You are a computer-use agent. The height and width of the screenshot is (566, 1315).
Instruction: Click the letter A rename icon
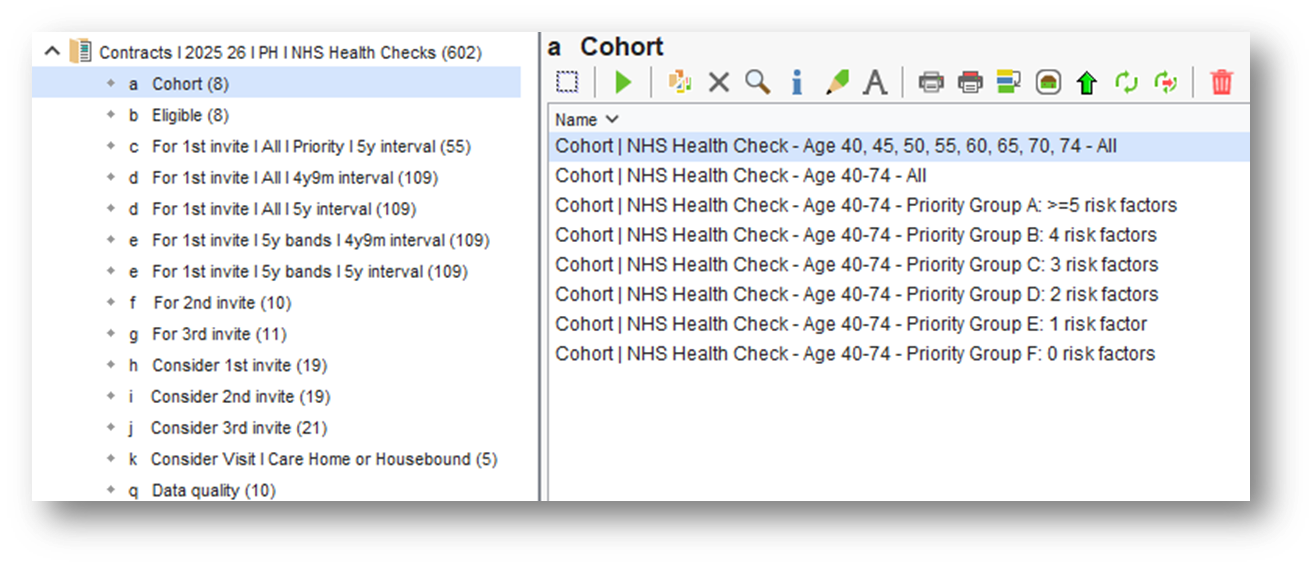tap(875, 82)
